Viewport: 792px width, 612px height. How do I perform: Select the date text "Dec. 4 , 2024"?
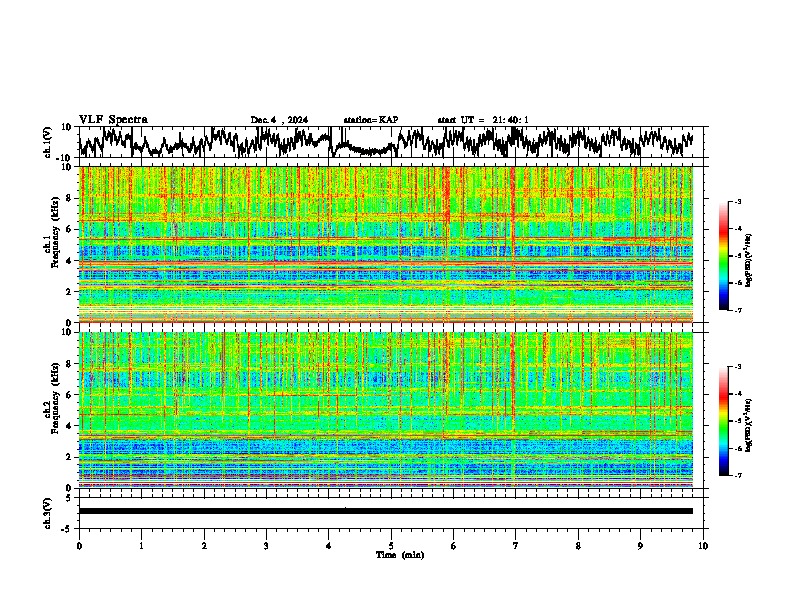coord(279,120)
